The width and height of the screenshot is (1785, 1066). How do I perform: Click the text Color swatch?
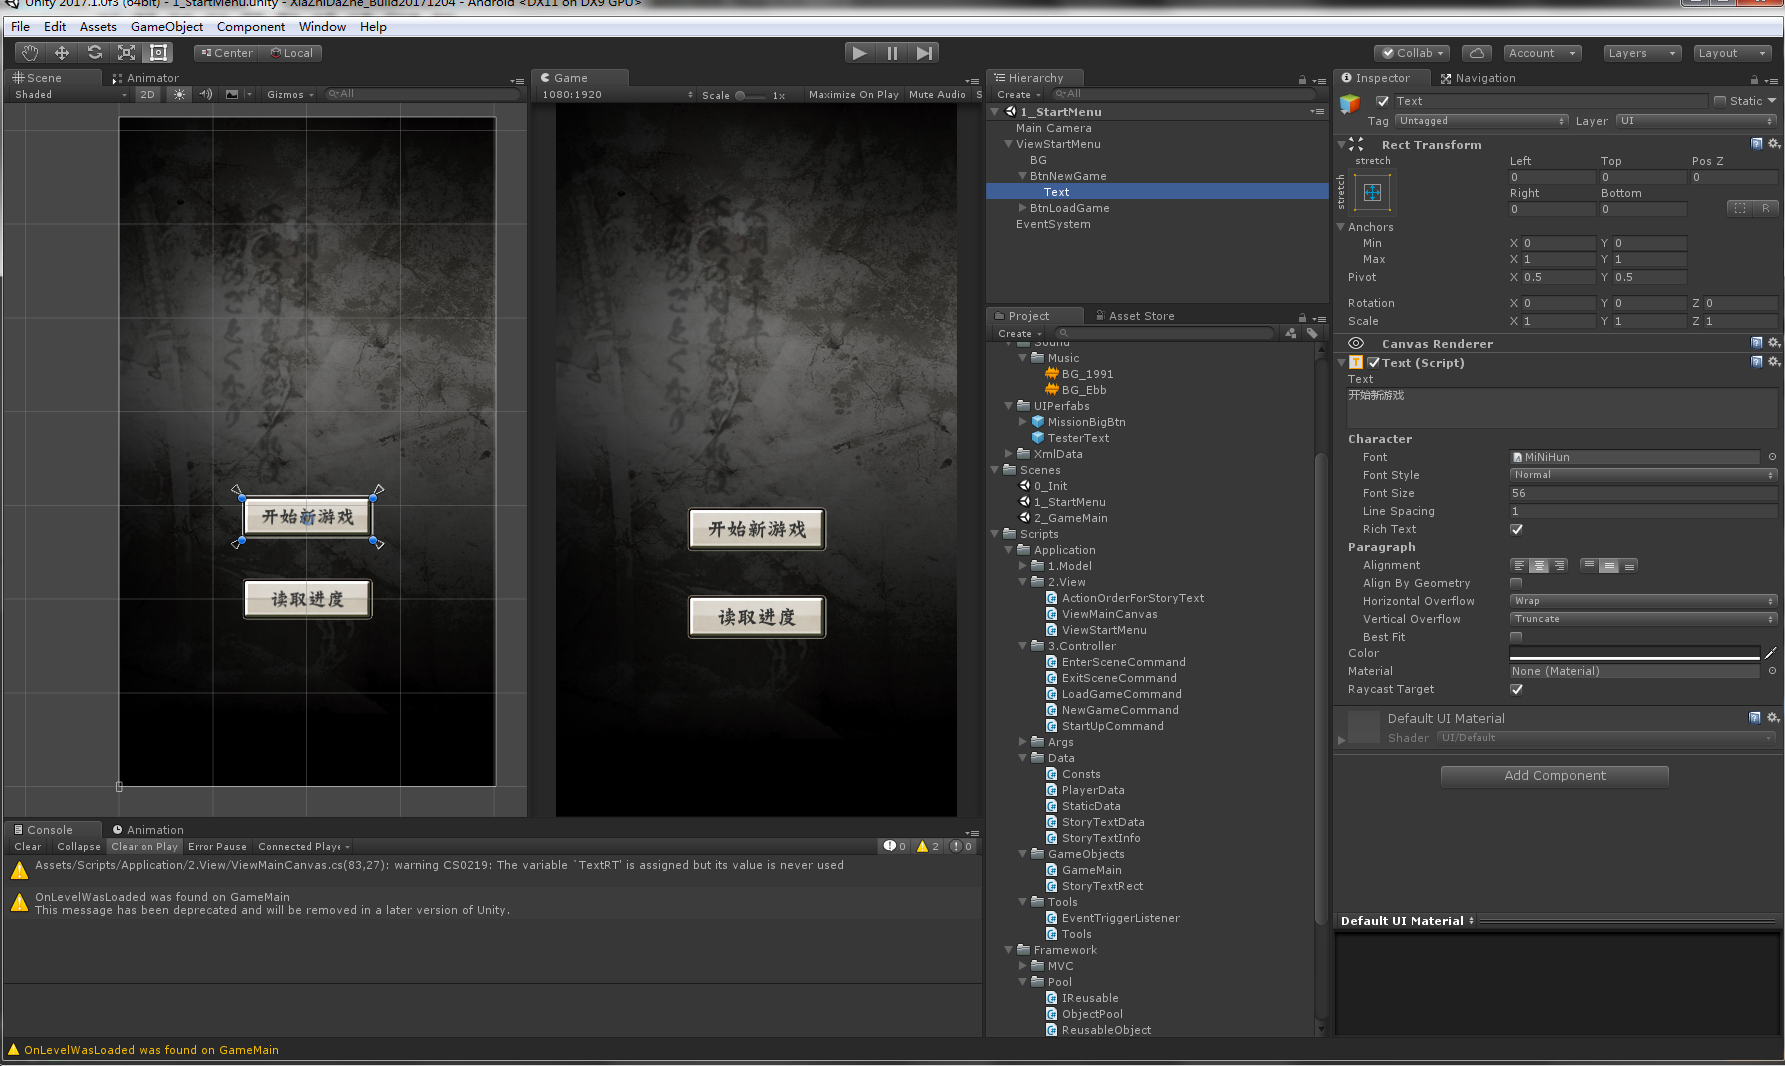pyautogui.click(x=1633, y=653)
